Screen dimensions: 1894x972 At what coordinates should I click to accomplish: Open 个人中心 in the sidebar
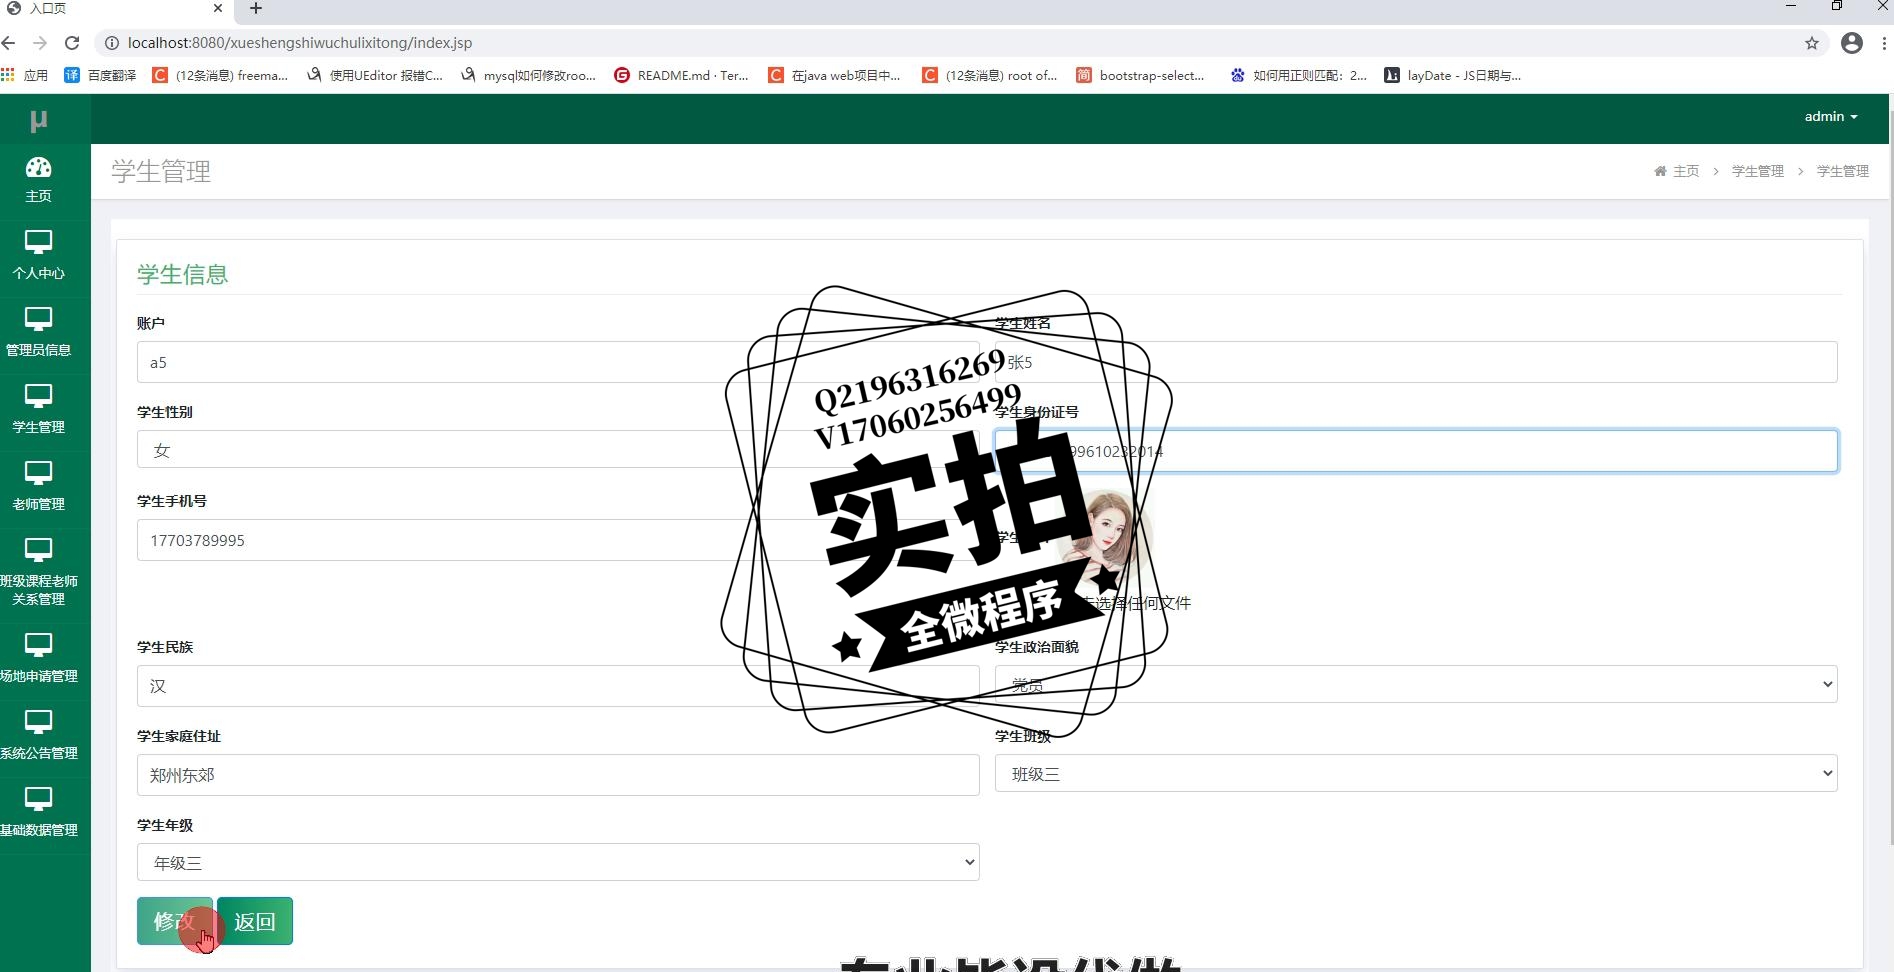coord(38,256)
